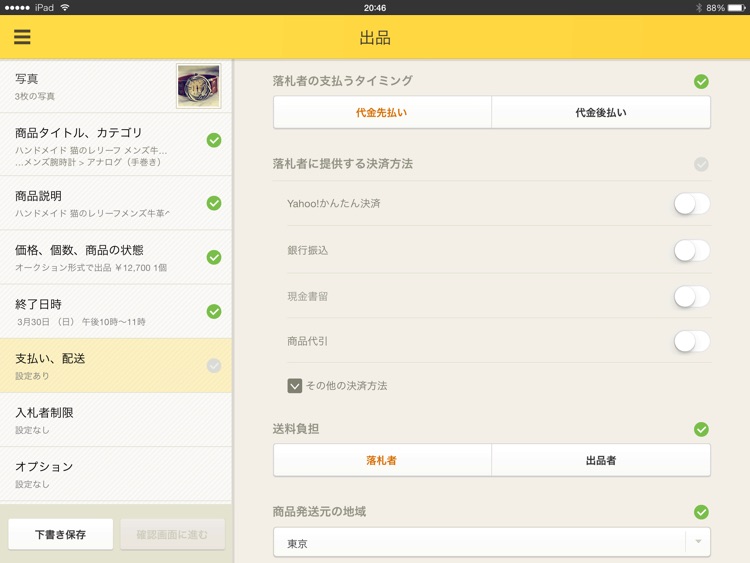Click the region dropdown arrow

[698, 542]
